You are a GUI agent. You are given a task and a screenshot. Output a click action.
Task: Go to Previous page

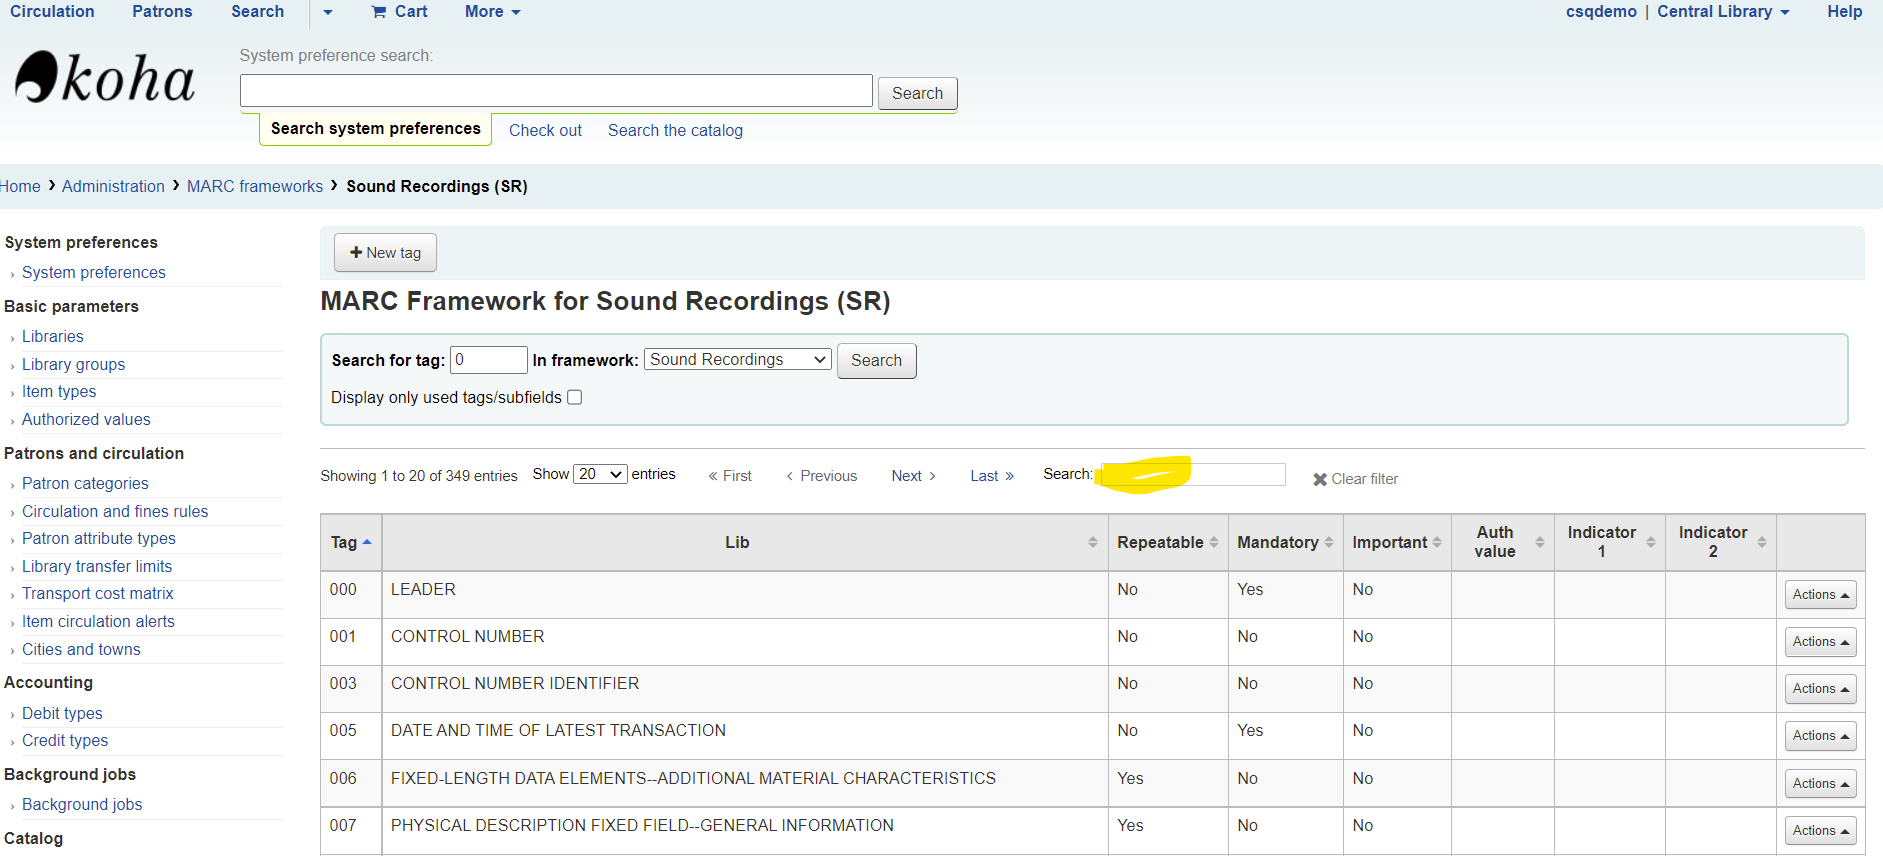pyautogui.click(x=822, y=476)
